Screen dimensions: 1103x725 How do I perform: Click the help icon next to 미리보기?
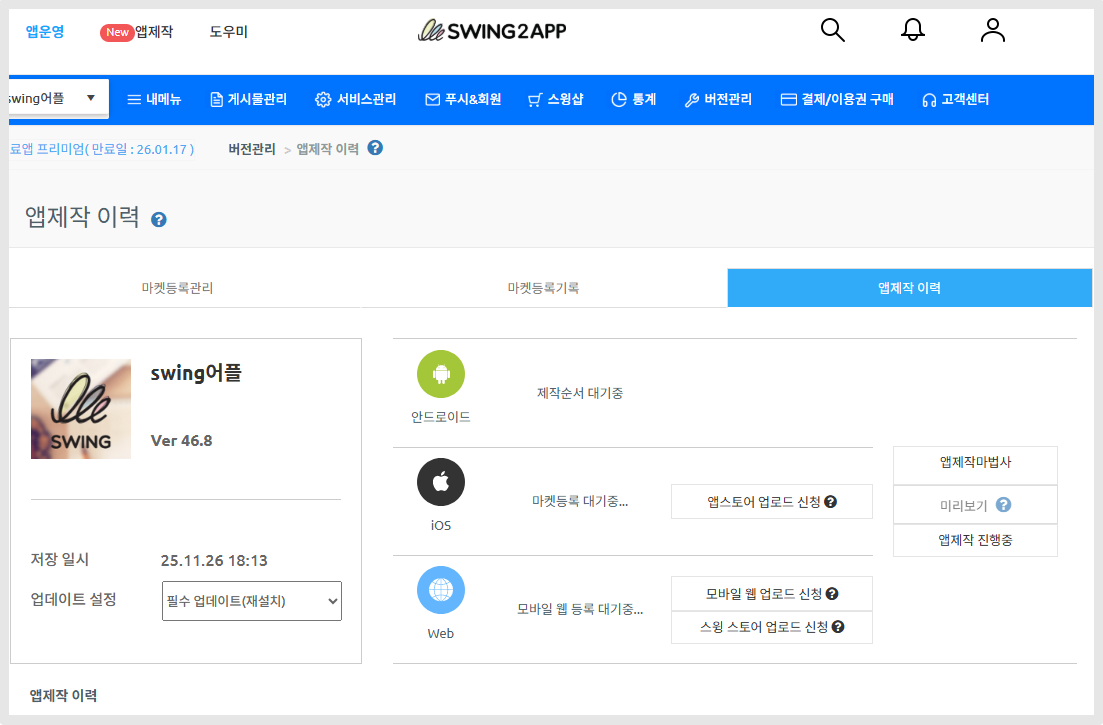click(x=1003, y=505)
